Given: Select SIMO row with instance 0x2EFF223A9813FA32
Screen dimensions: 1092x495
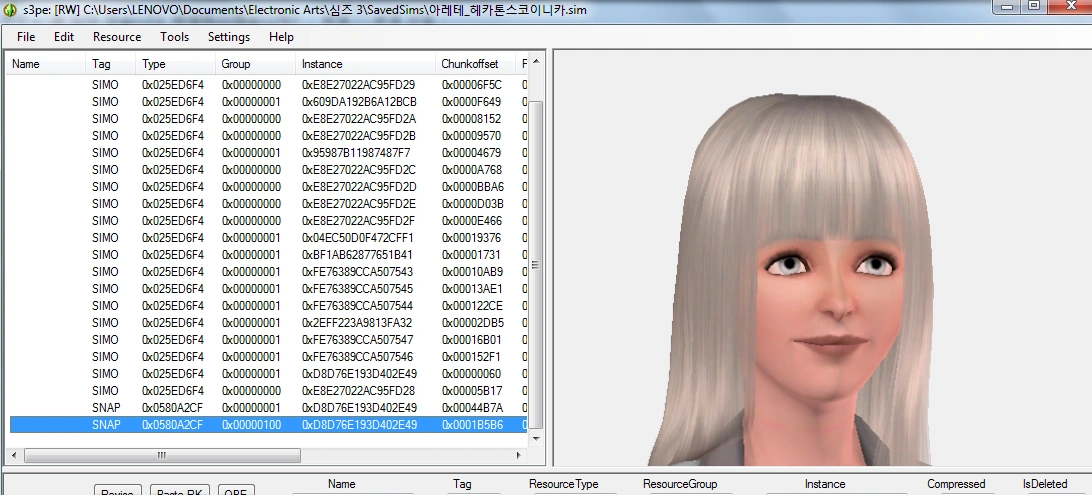Looking at the screenshot, I should click(x=268, y=322).
